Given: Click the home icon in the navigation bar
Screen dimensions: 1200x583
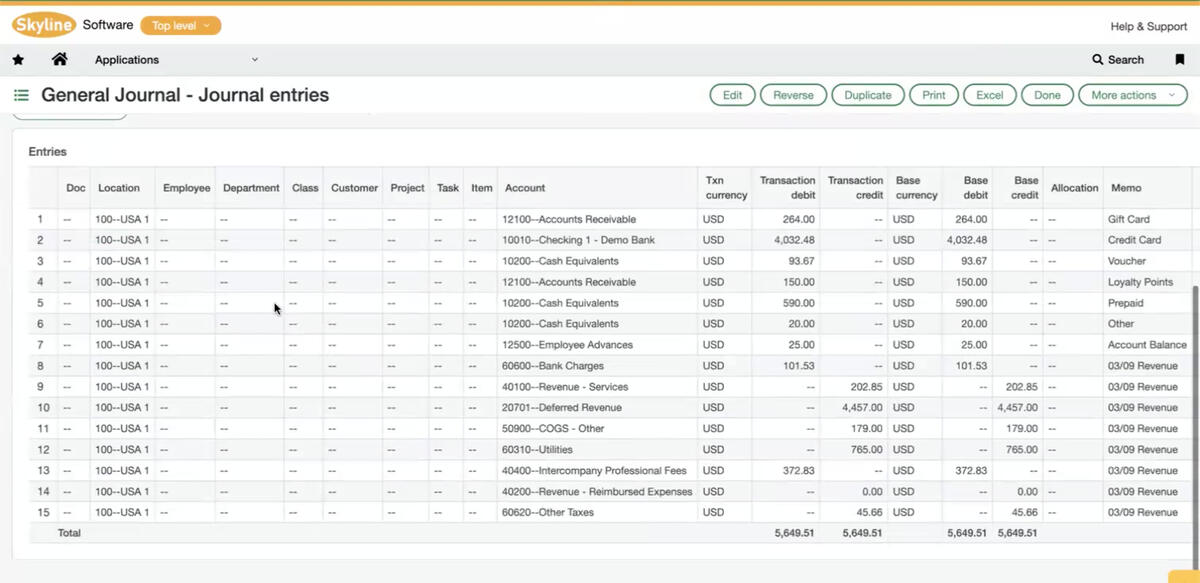Looking at the screenshot, I should [x=58, y=59].
